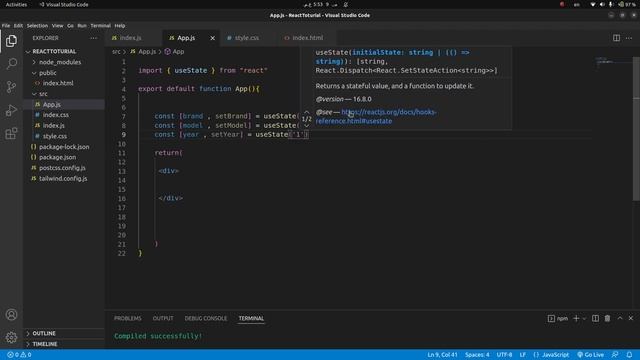Open index.html in the explorer tree
Viewport: 640px width, 360px height.
[58, 83]
